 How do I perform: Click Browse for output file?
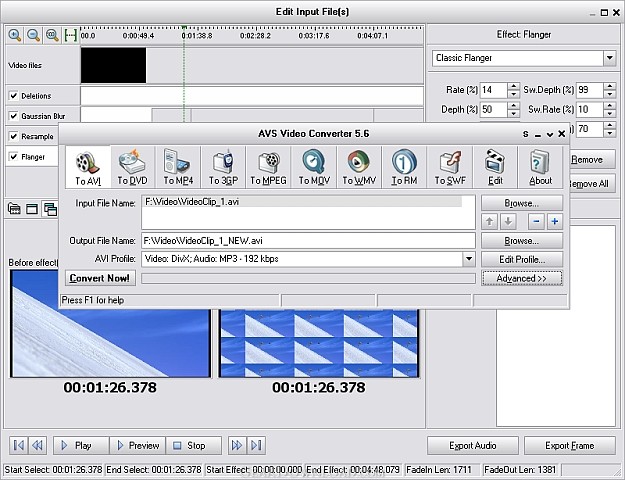click(x=522, y=241)
